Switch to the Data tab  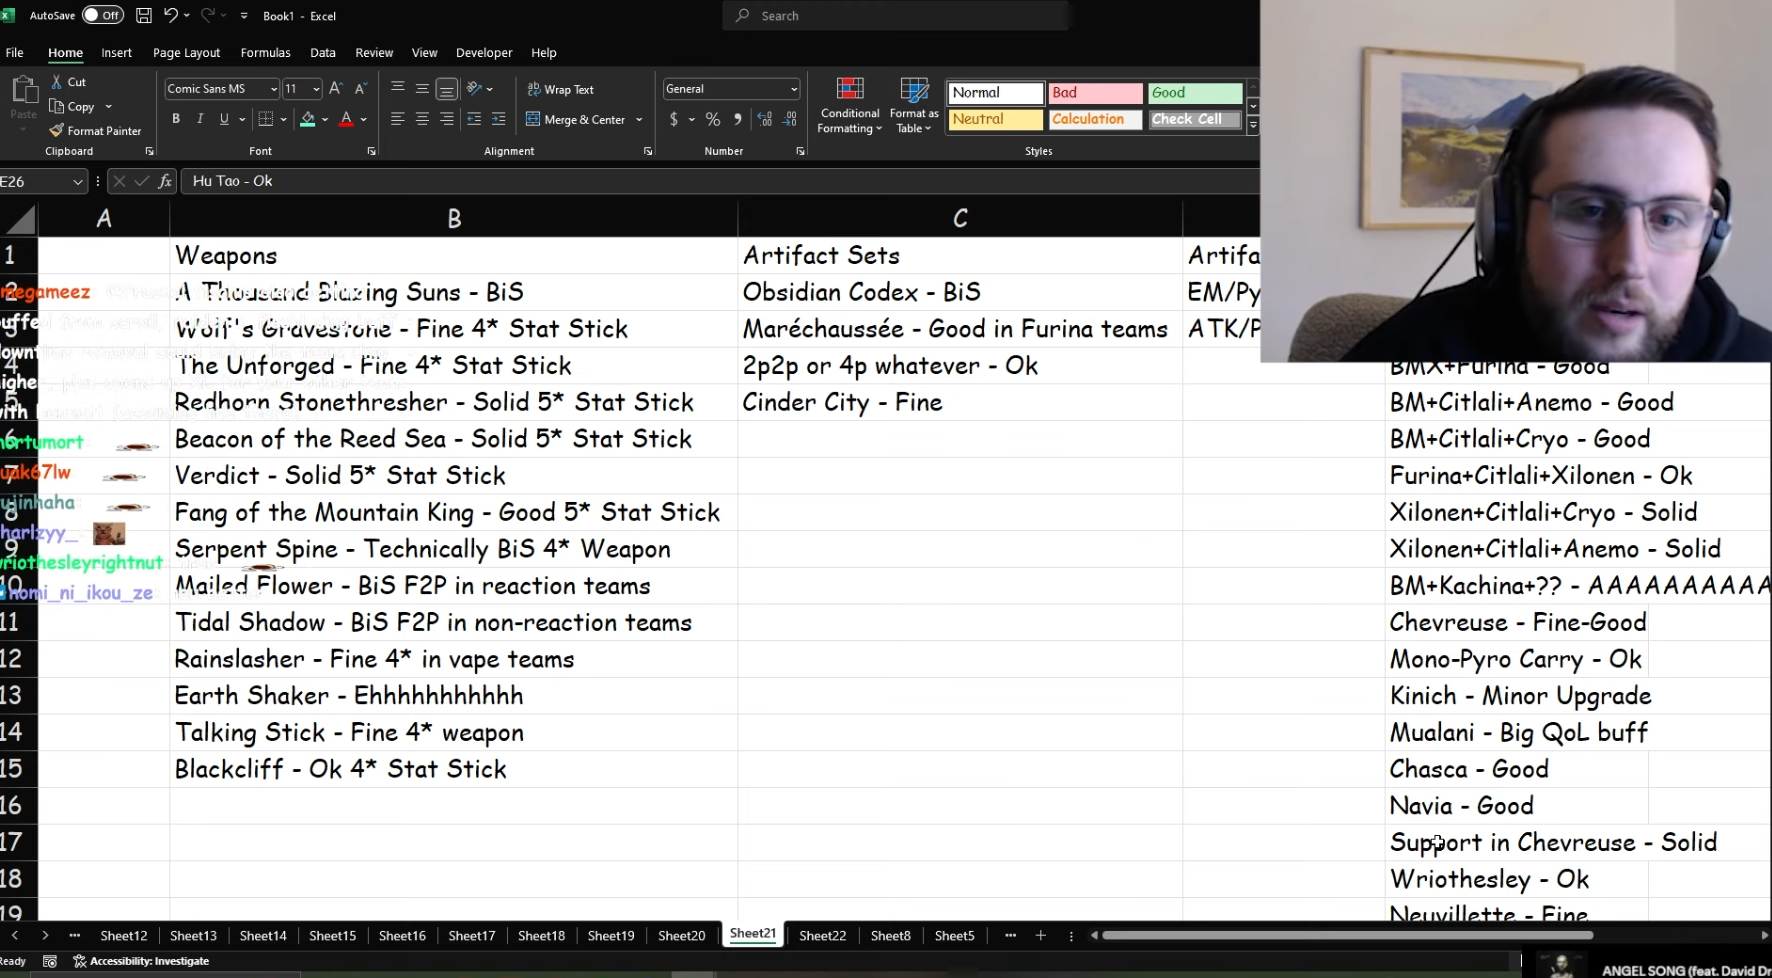tap(323, 52)
